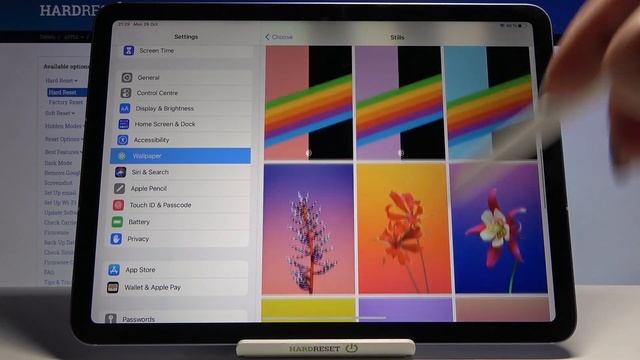Select purple rainbow stripe wallpaper
The height and width of the screenshot is (360, 640).
tap(400, 102)
